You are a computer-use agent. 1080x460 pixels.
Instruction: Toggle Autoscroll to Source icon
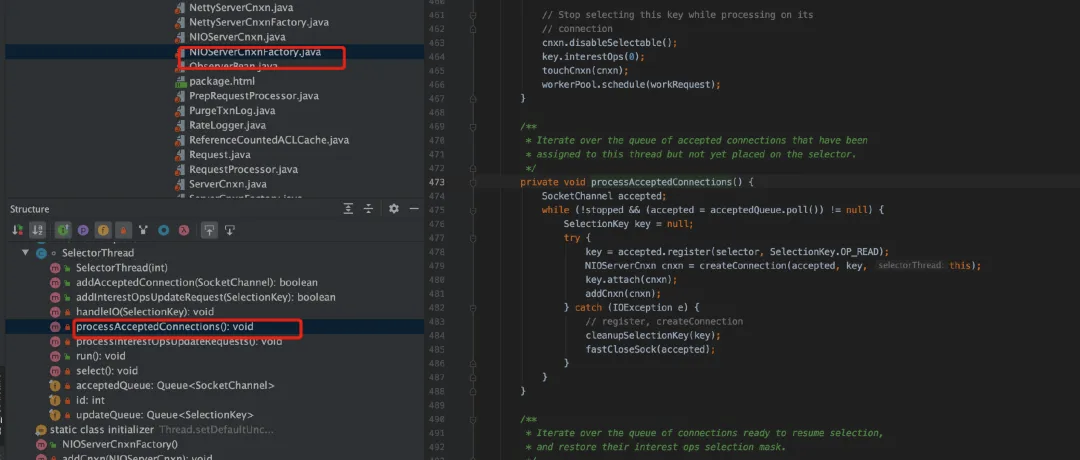pyautogui.click(x=209, y=230)
